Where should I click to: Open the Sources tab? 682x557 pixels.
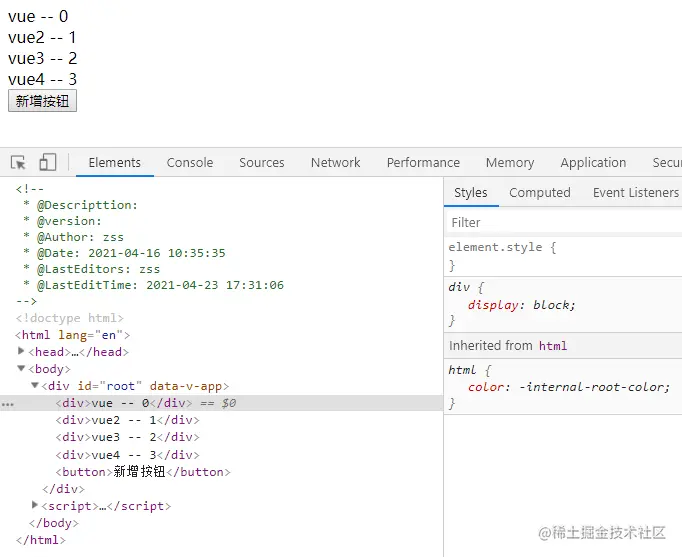[261, 163]
